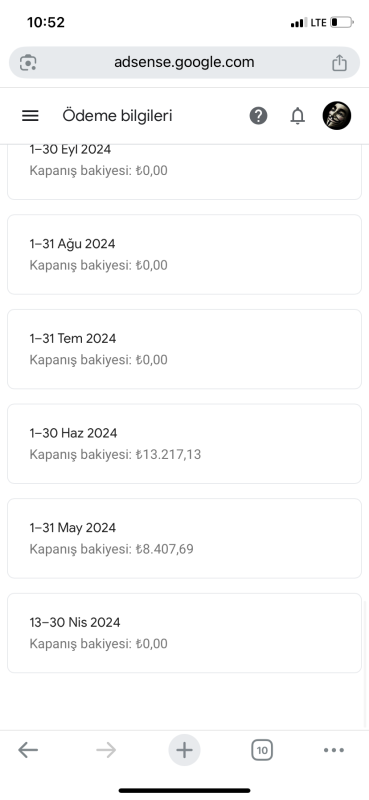Open the 1–31 May 2024 statement card
Screen dimensions: 369x800
184,538
